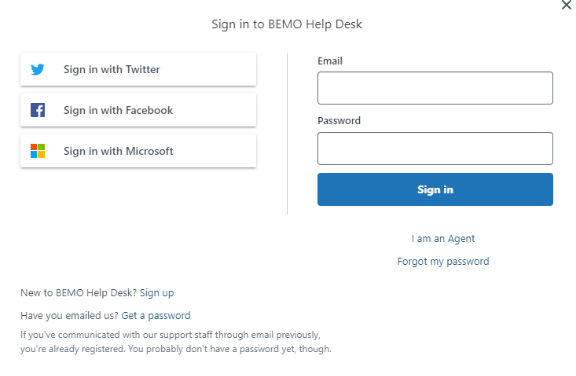
Task: Close the sign-in dialog with the X
Action: click(566, 5)
